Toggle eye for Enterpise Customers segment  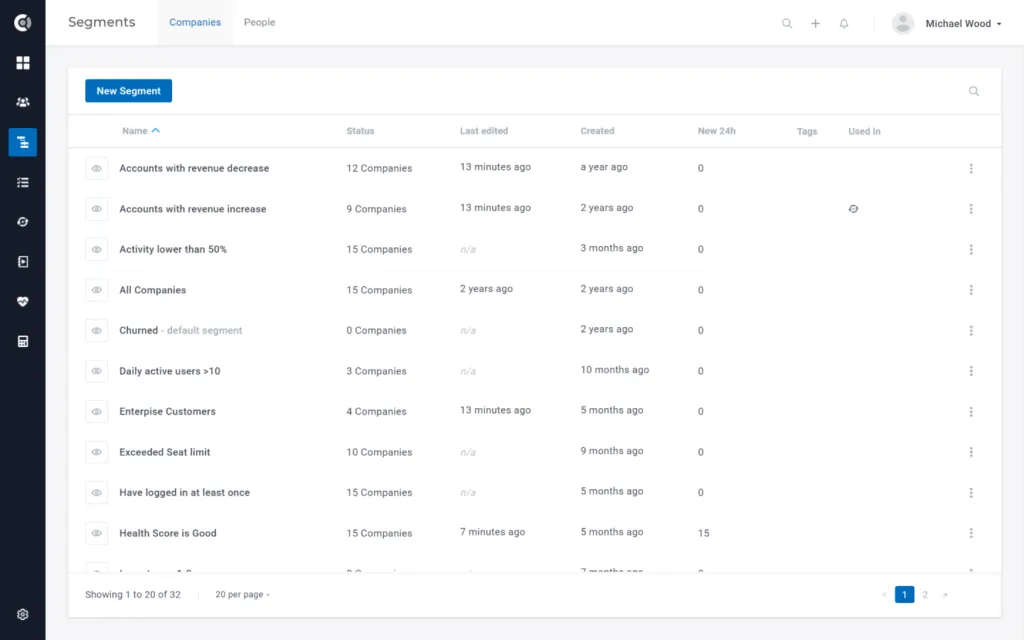[x=97, y=411]
